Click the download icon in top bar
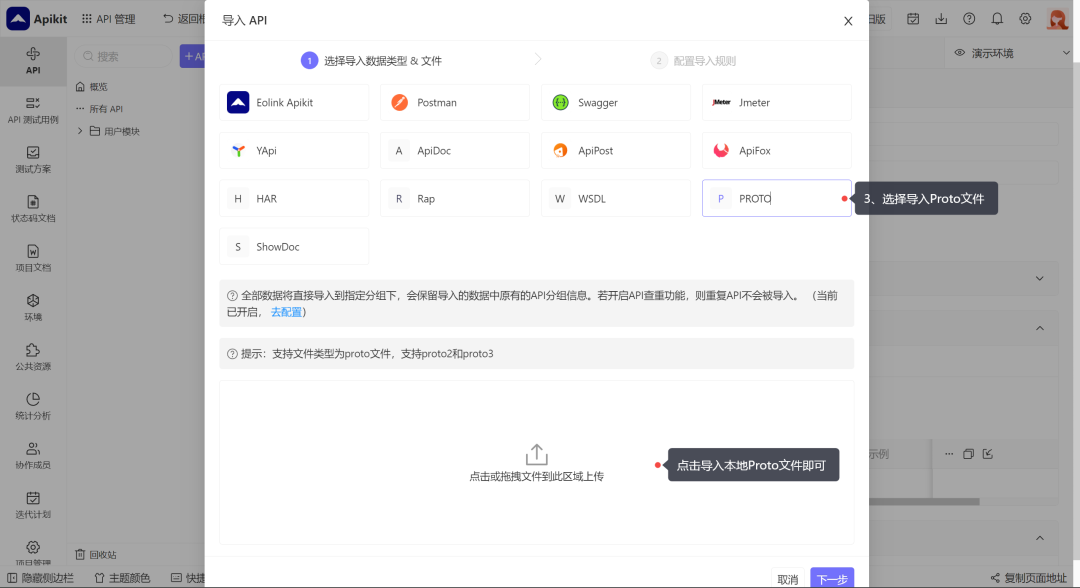The width and height of the screenshot is (1080, 588). pyautogui.click(x=941, y=19)
